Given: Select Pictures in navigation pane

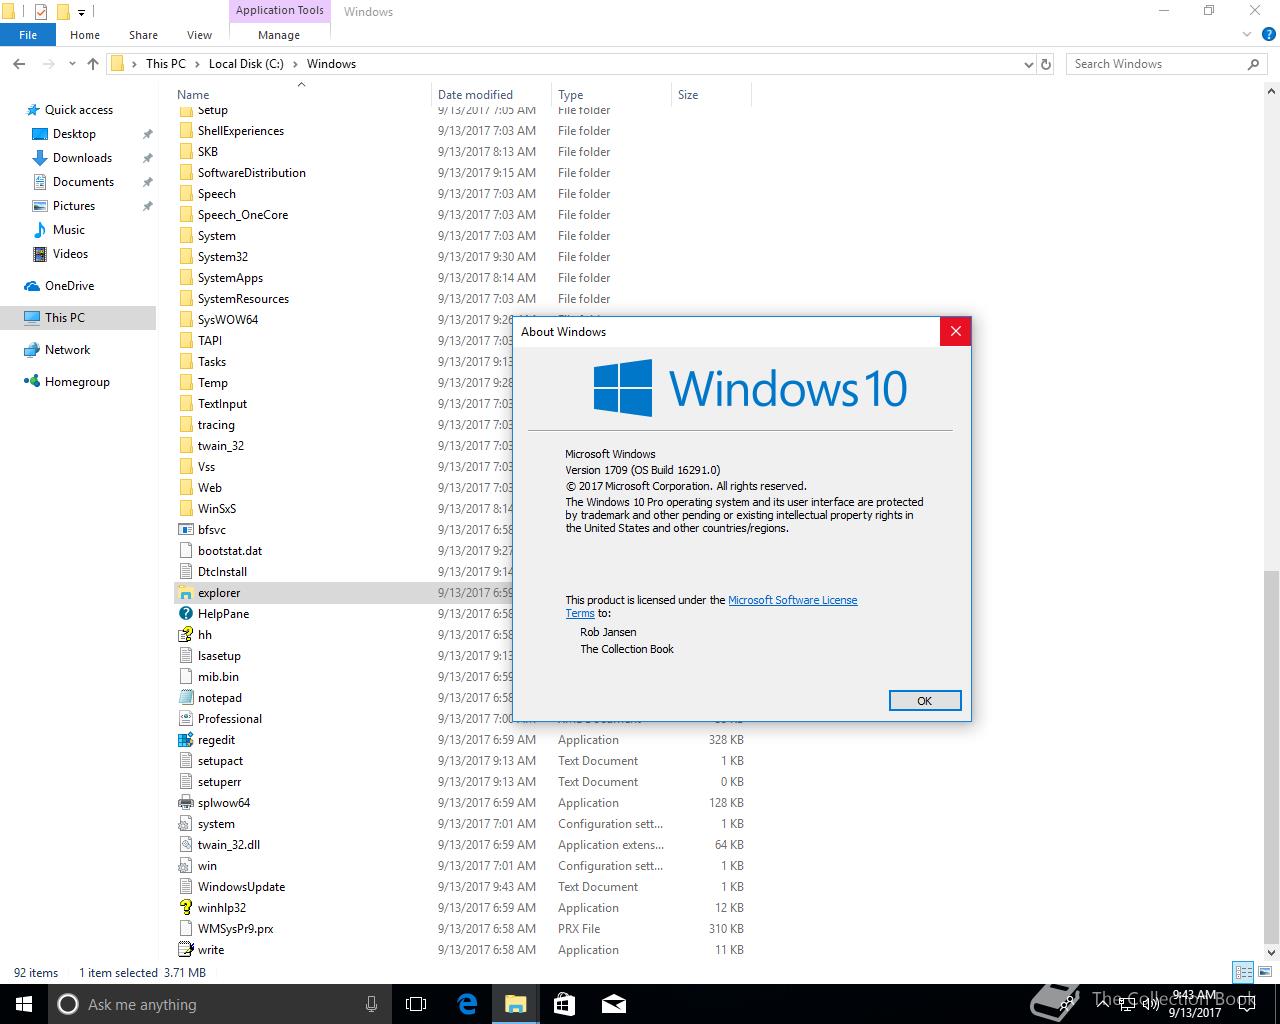Looking at the screenshot, I should [x=74, y=206].
